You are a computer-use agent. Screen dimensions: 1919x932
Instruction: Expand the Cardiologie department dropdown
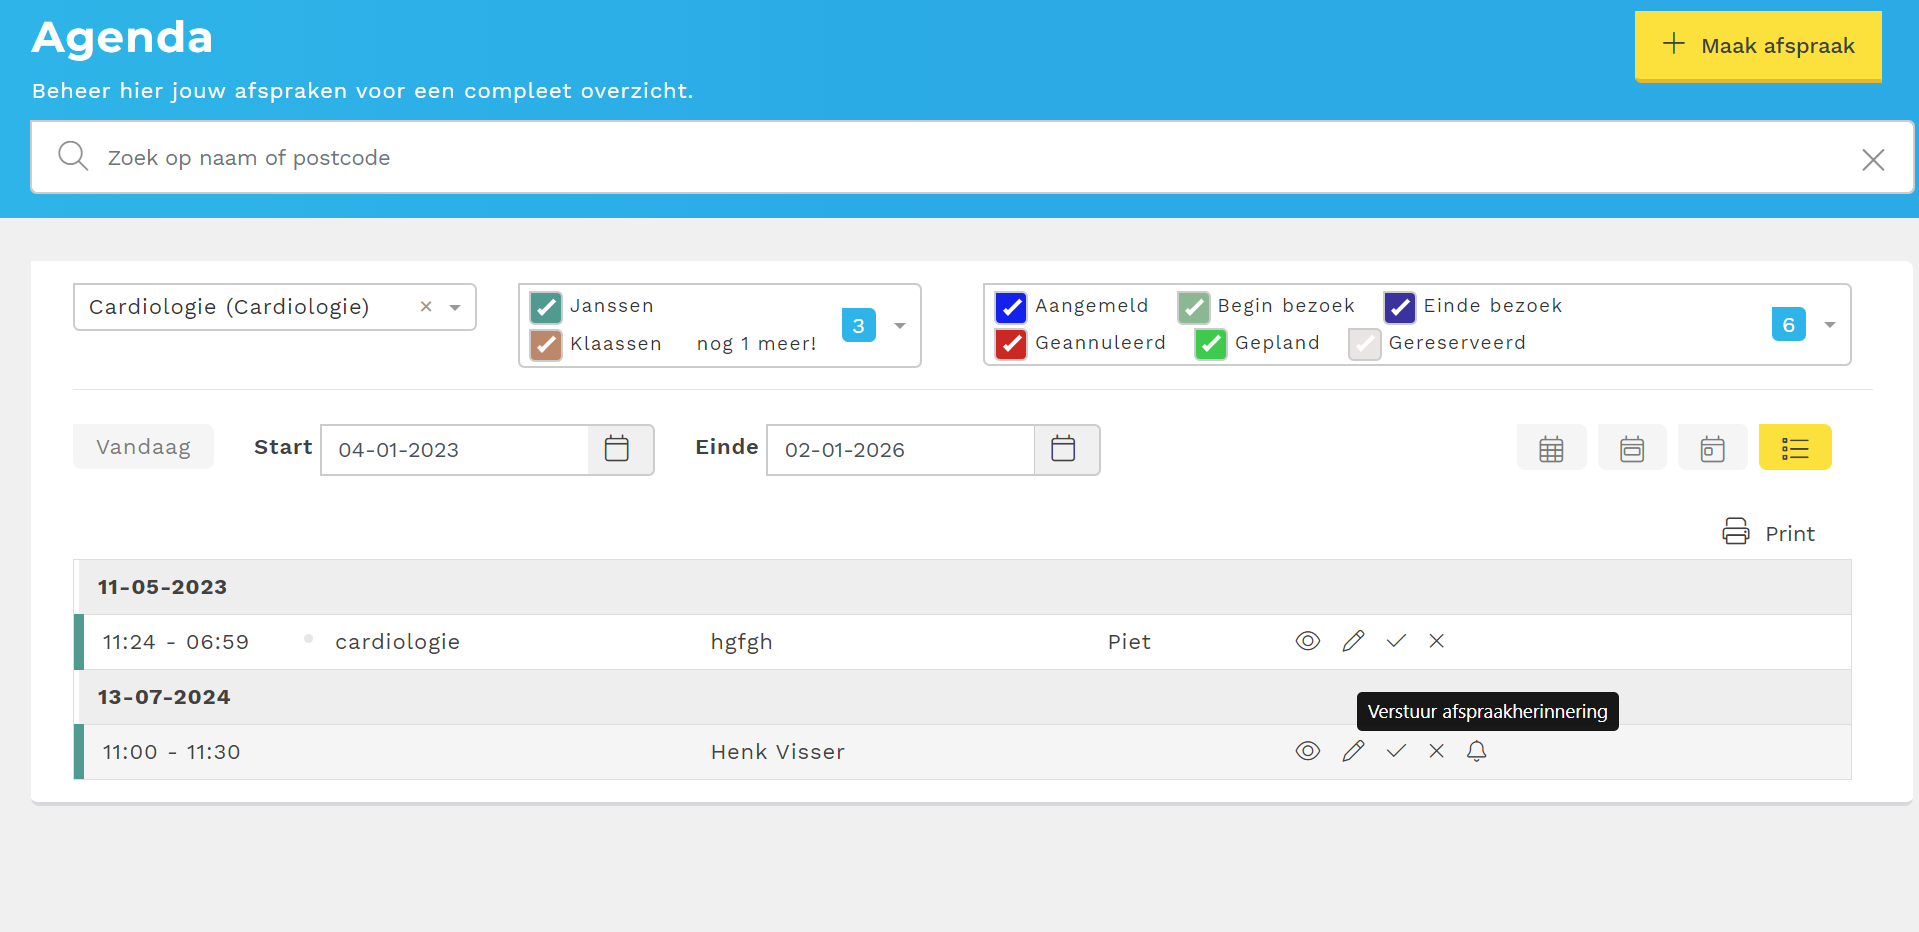pos(455,307)
